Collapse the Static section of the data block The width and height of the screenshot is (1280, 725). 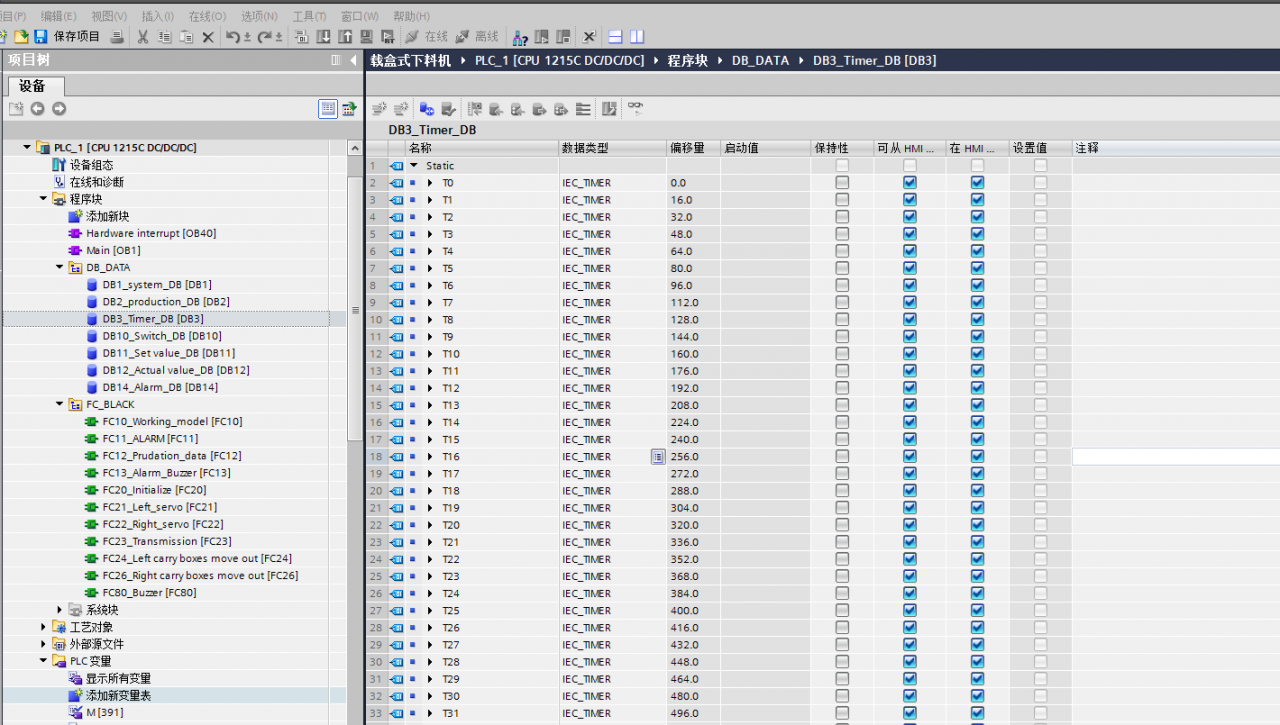point(414,166)
